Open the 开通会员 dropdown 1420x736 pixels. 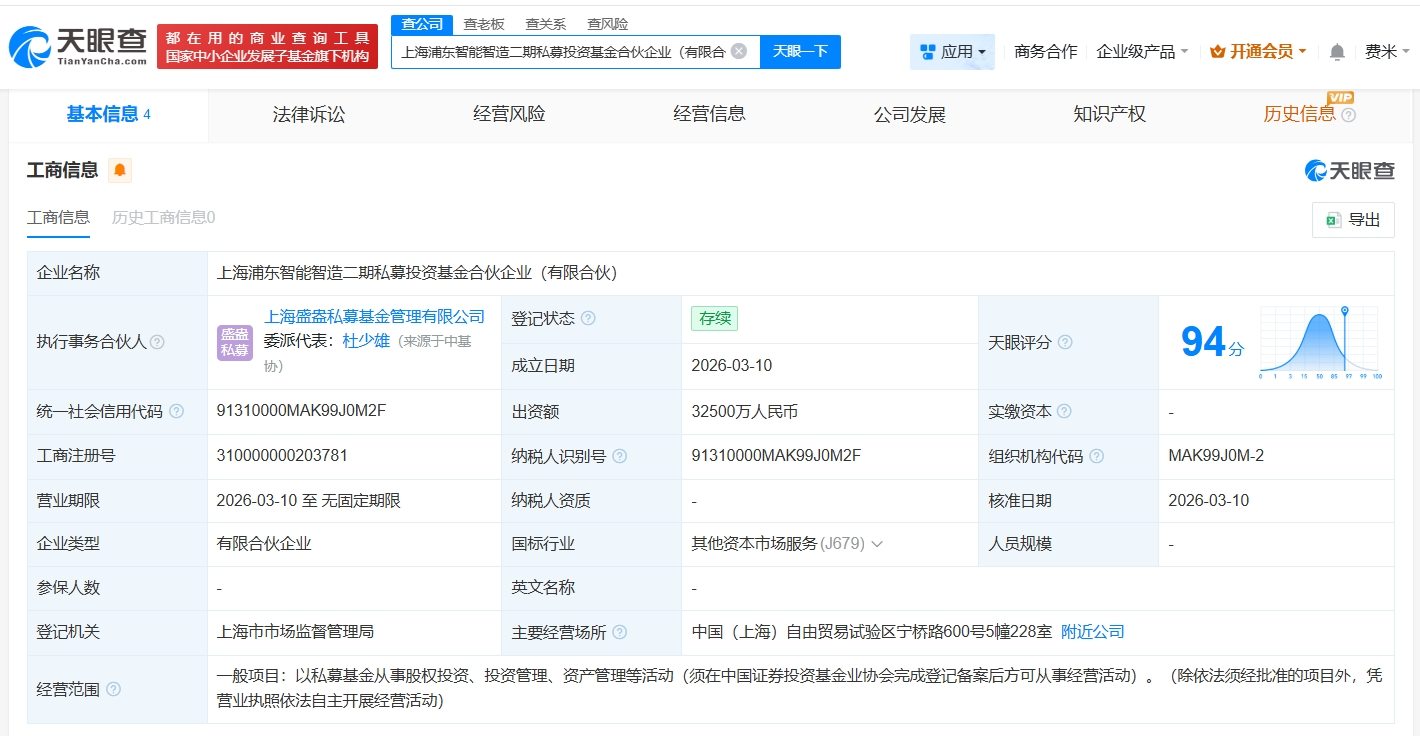click(1258, 51)
